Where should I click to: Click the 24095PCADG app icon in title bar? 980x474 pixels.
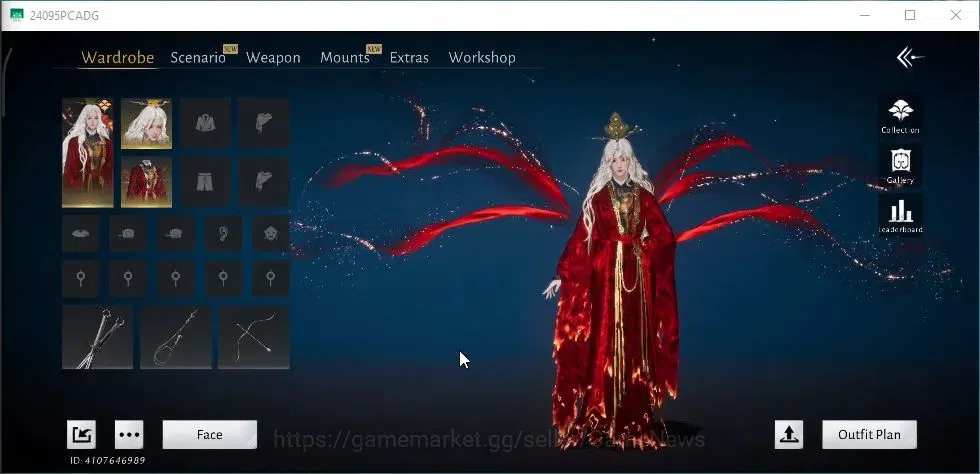click(17, 15)
